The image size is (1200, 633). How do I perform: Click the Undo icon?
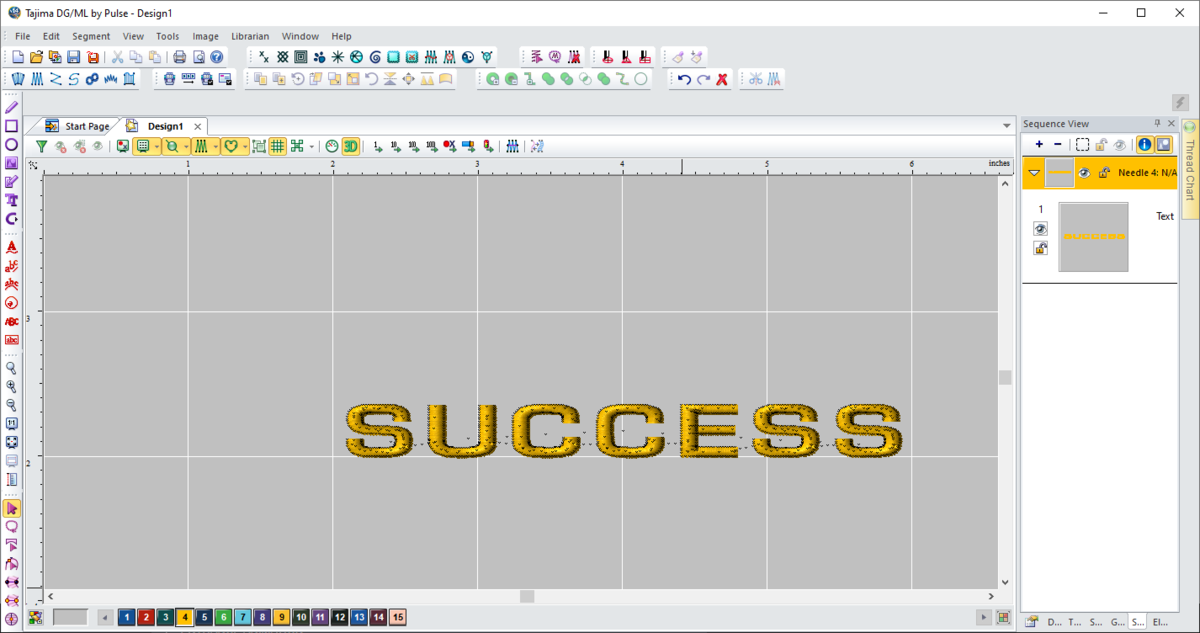pyautogui.click(x=686, y=78)
